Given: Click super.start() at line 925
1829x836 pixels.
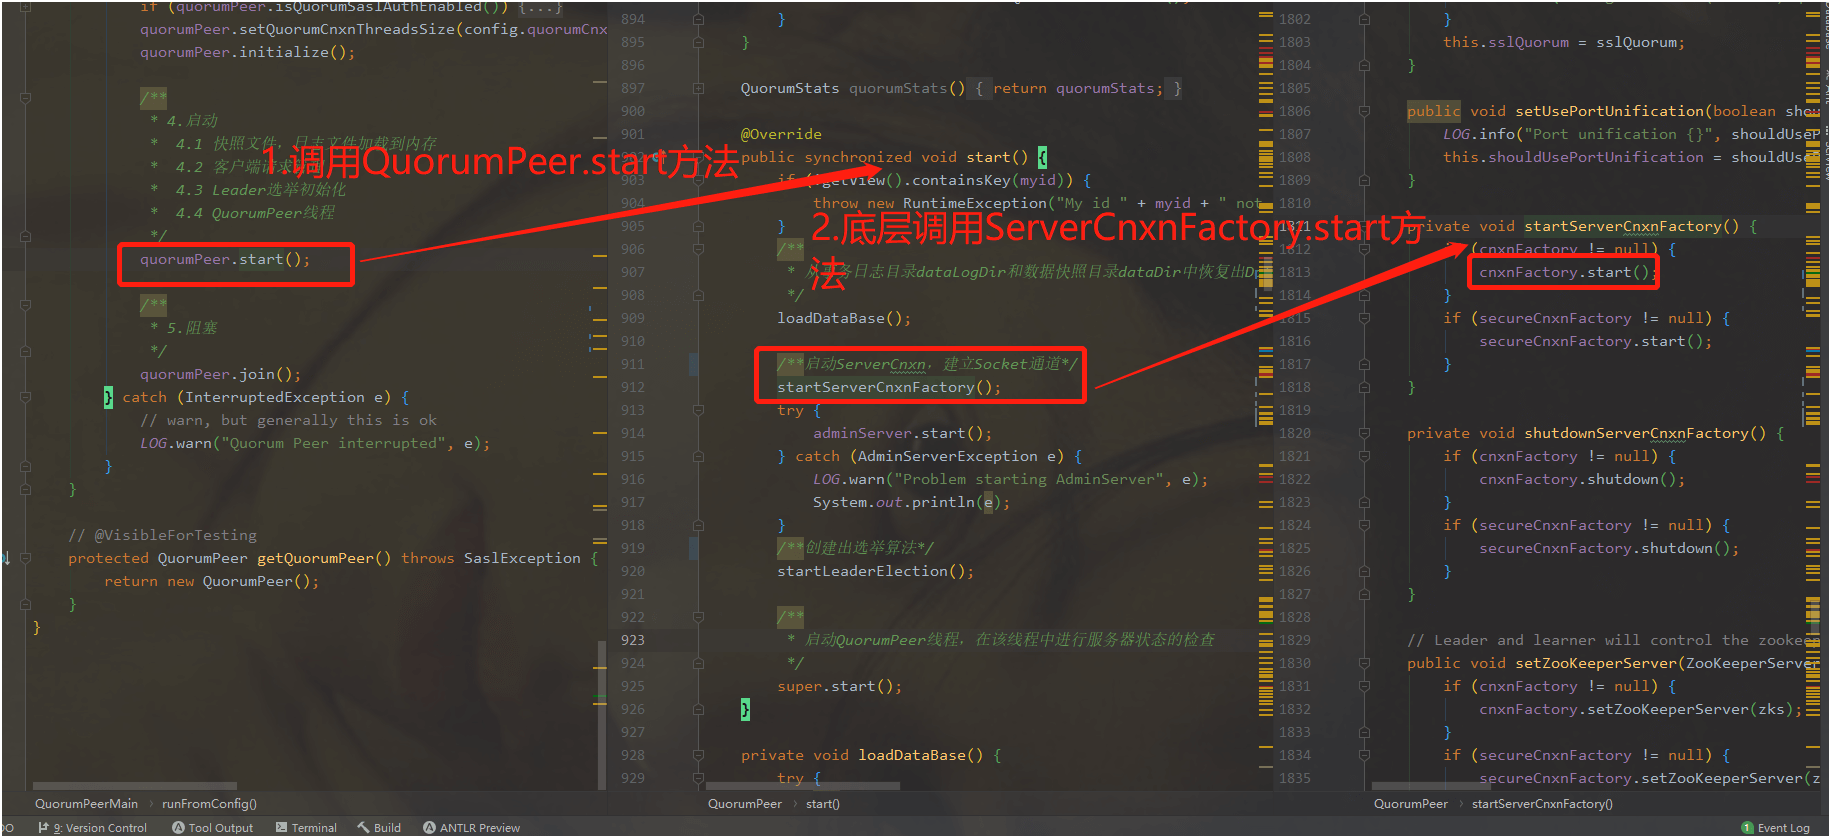Looking at the screenshot, I should click(840, 686).
